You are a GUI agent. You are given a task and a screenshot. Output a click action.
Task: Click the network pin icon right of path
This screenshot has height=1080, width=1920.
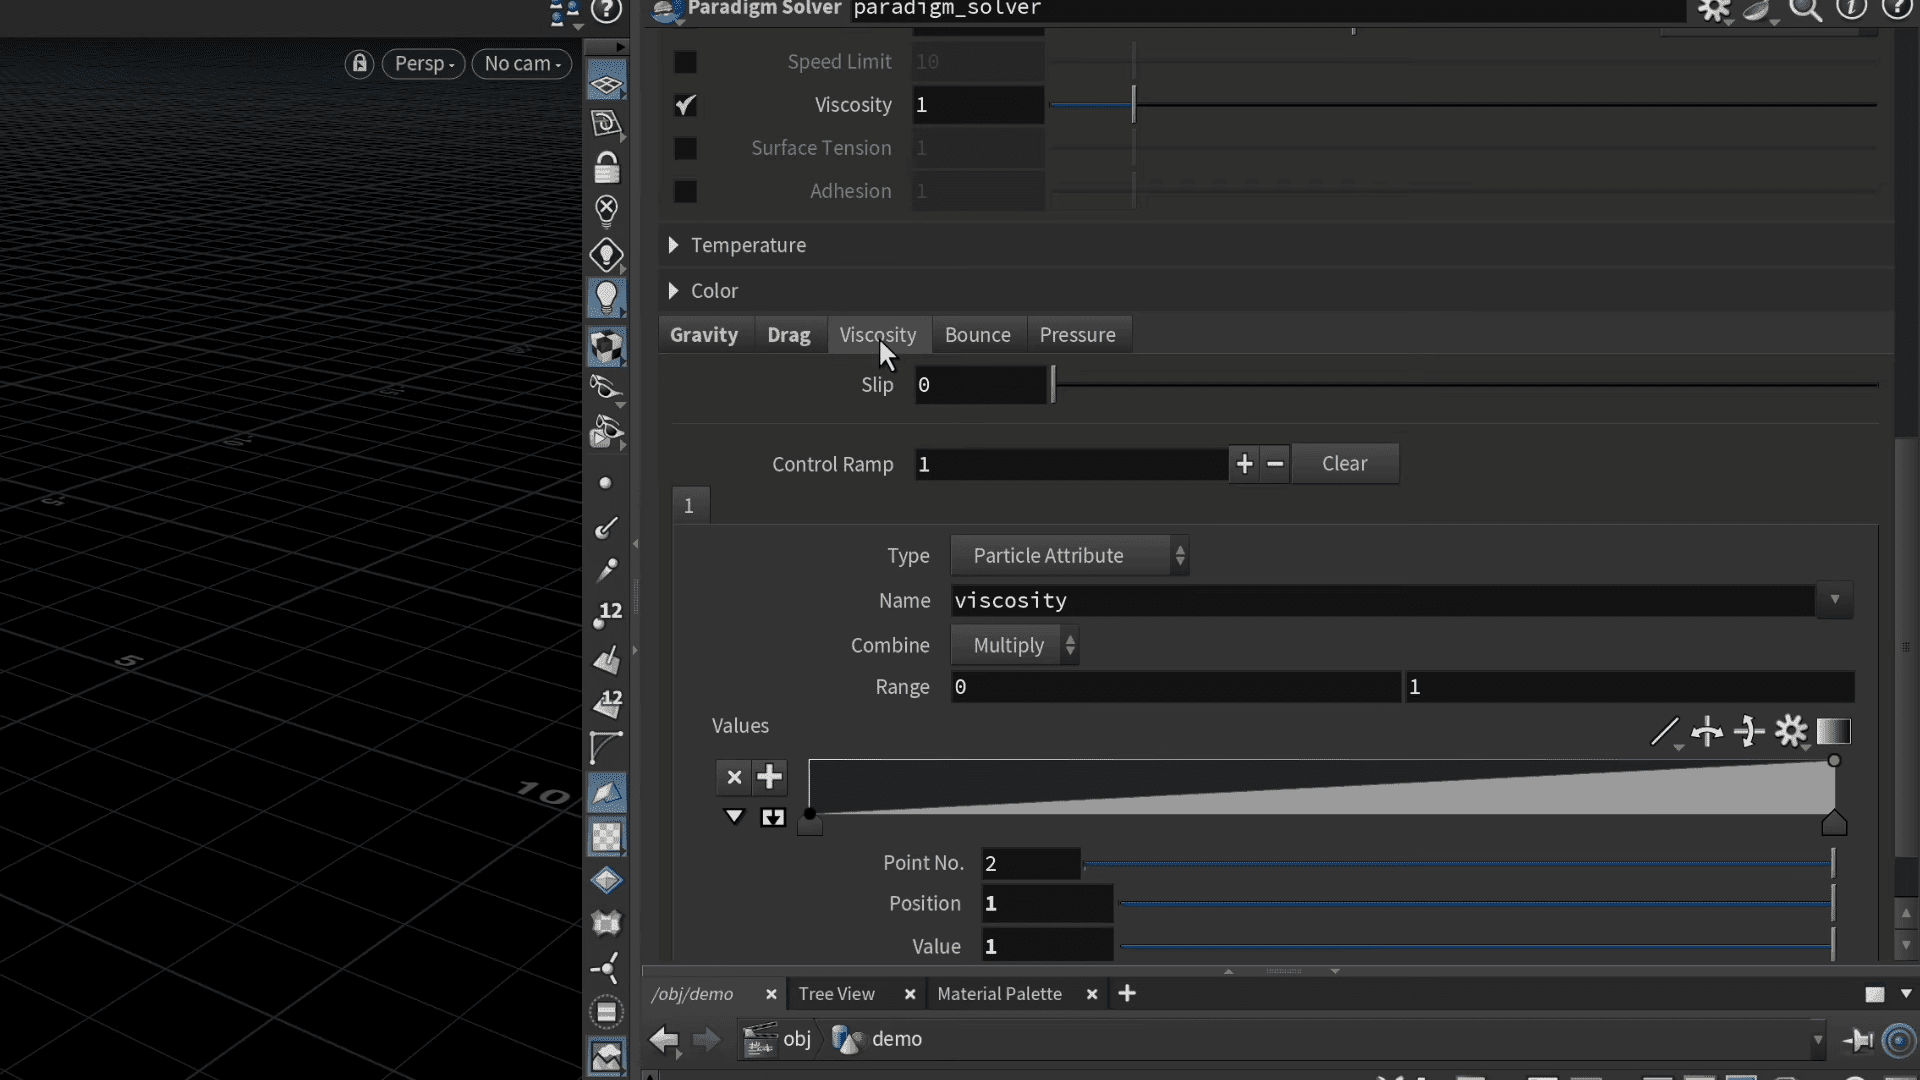coord(1858,1040)
